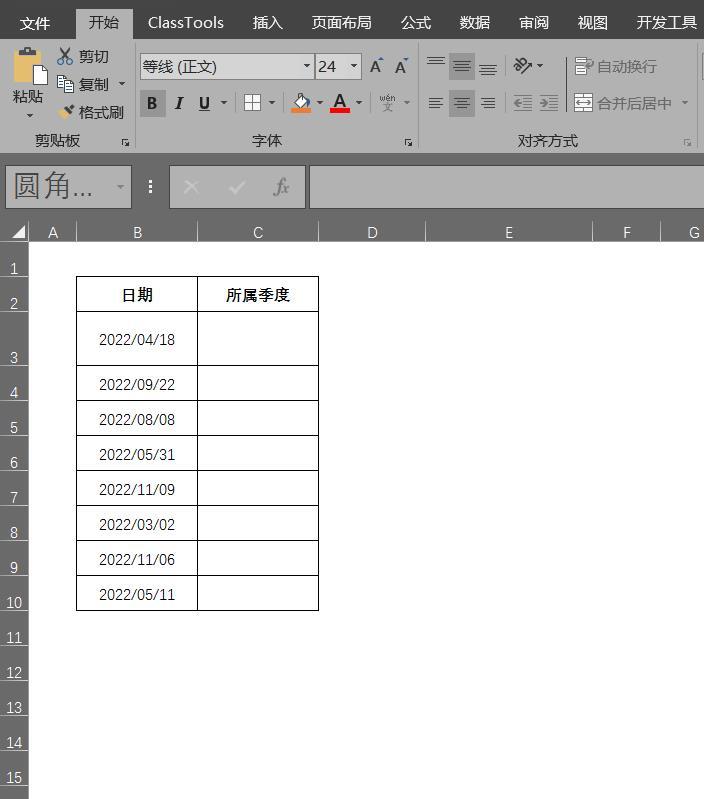Toggle Bold formatting
The image size is (704, 799).
click(152, 103)
